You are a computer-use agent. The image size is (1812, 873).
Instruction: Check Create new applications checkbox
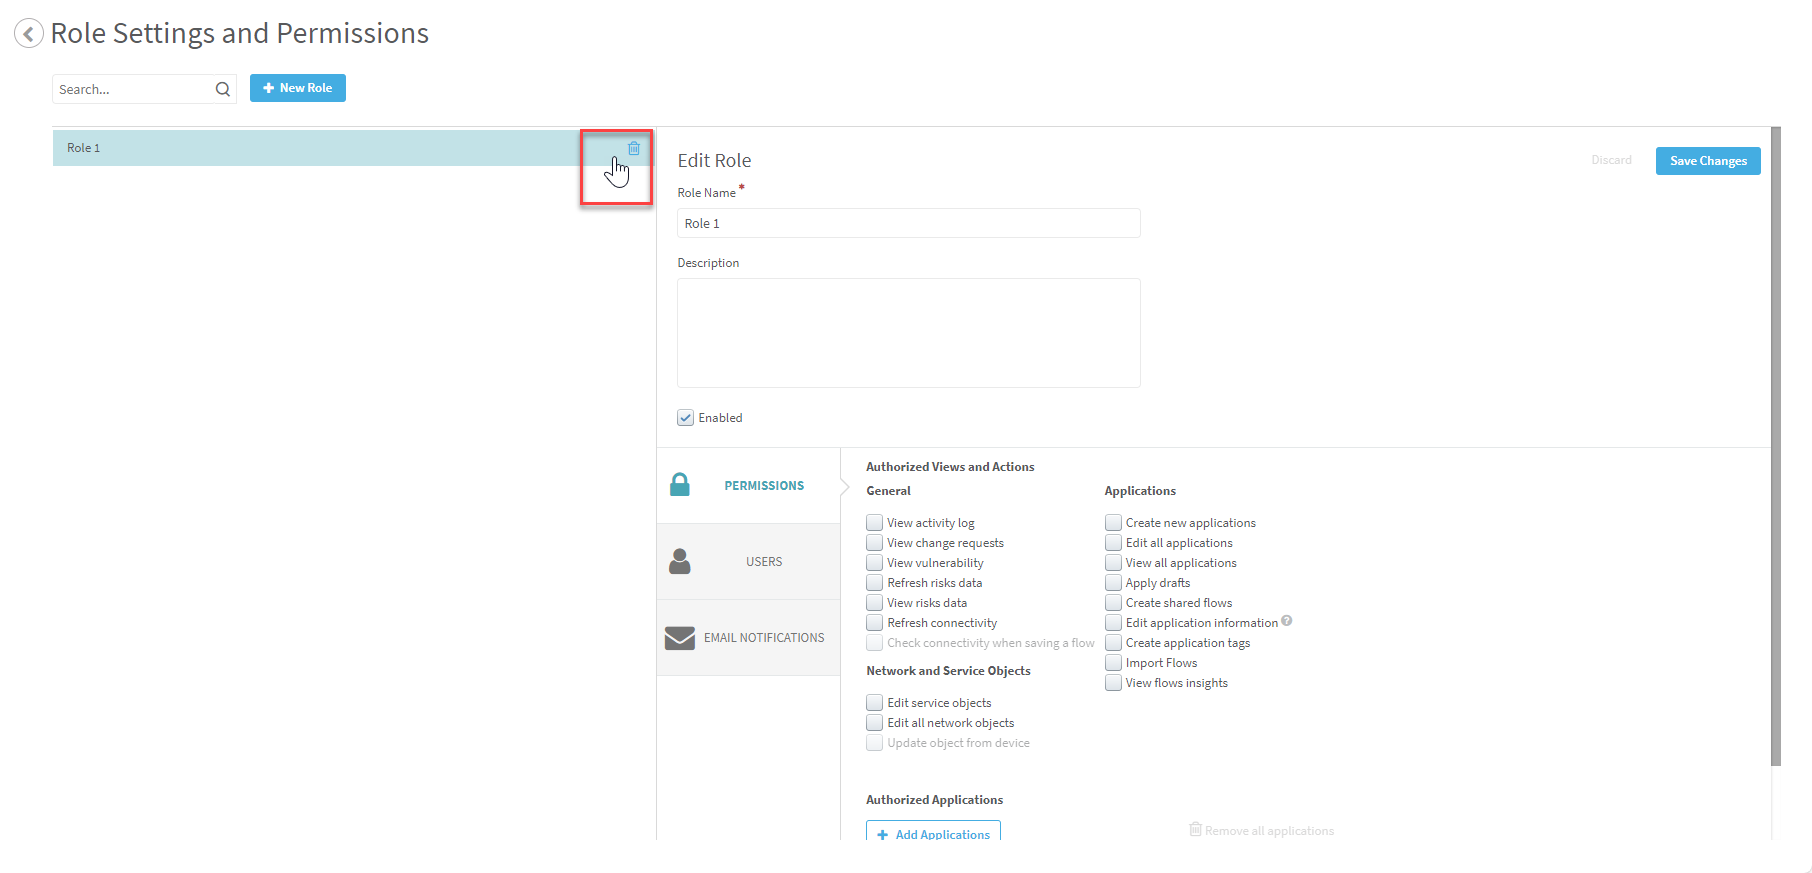[x=1113, y=523]
